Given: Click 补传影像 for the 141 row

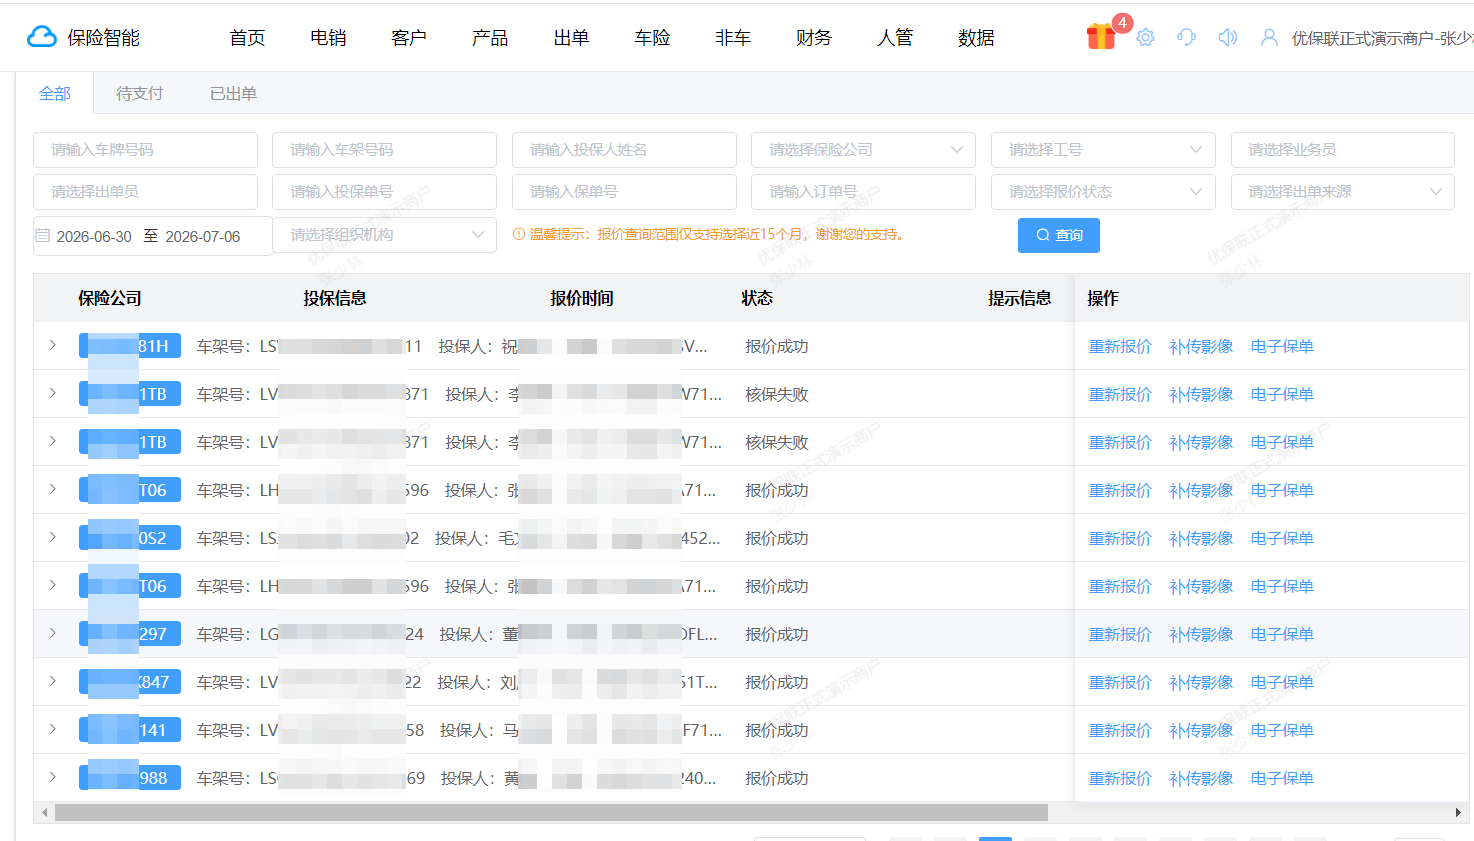Looking at the screenshot, I should click(x=1201, y=730).
